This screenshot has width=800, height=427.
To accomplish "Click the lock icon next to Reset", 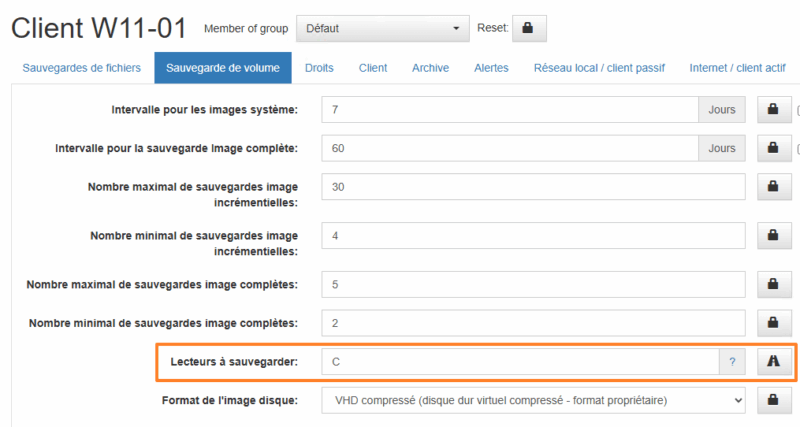I will pos(528,29).
